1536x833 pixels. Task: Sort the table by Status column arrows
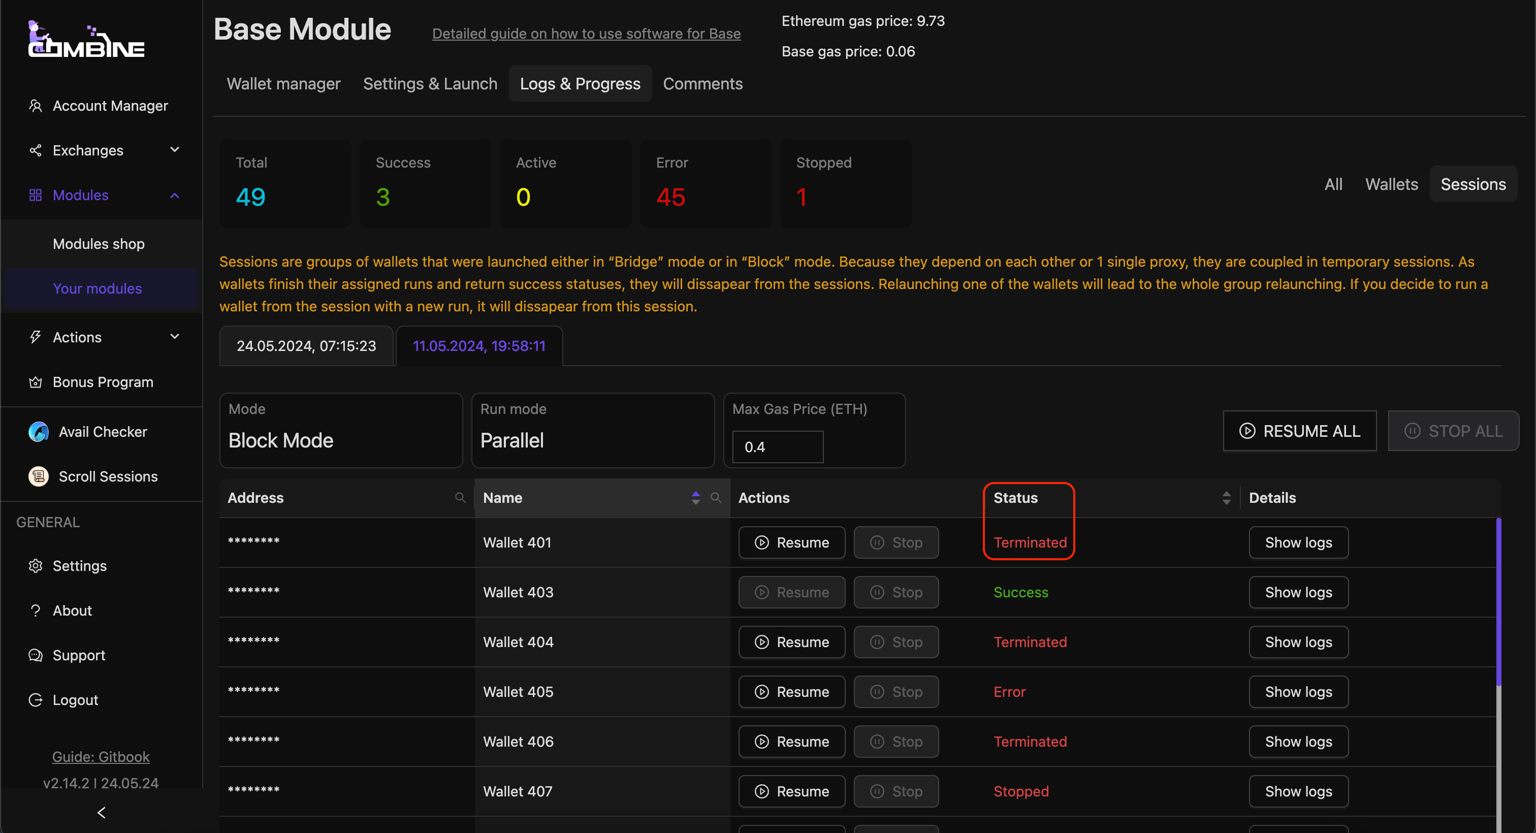(x=1226, y=498)
